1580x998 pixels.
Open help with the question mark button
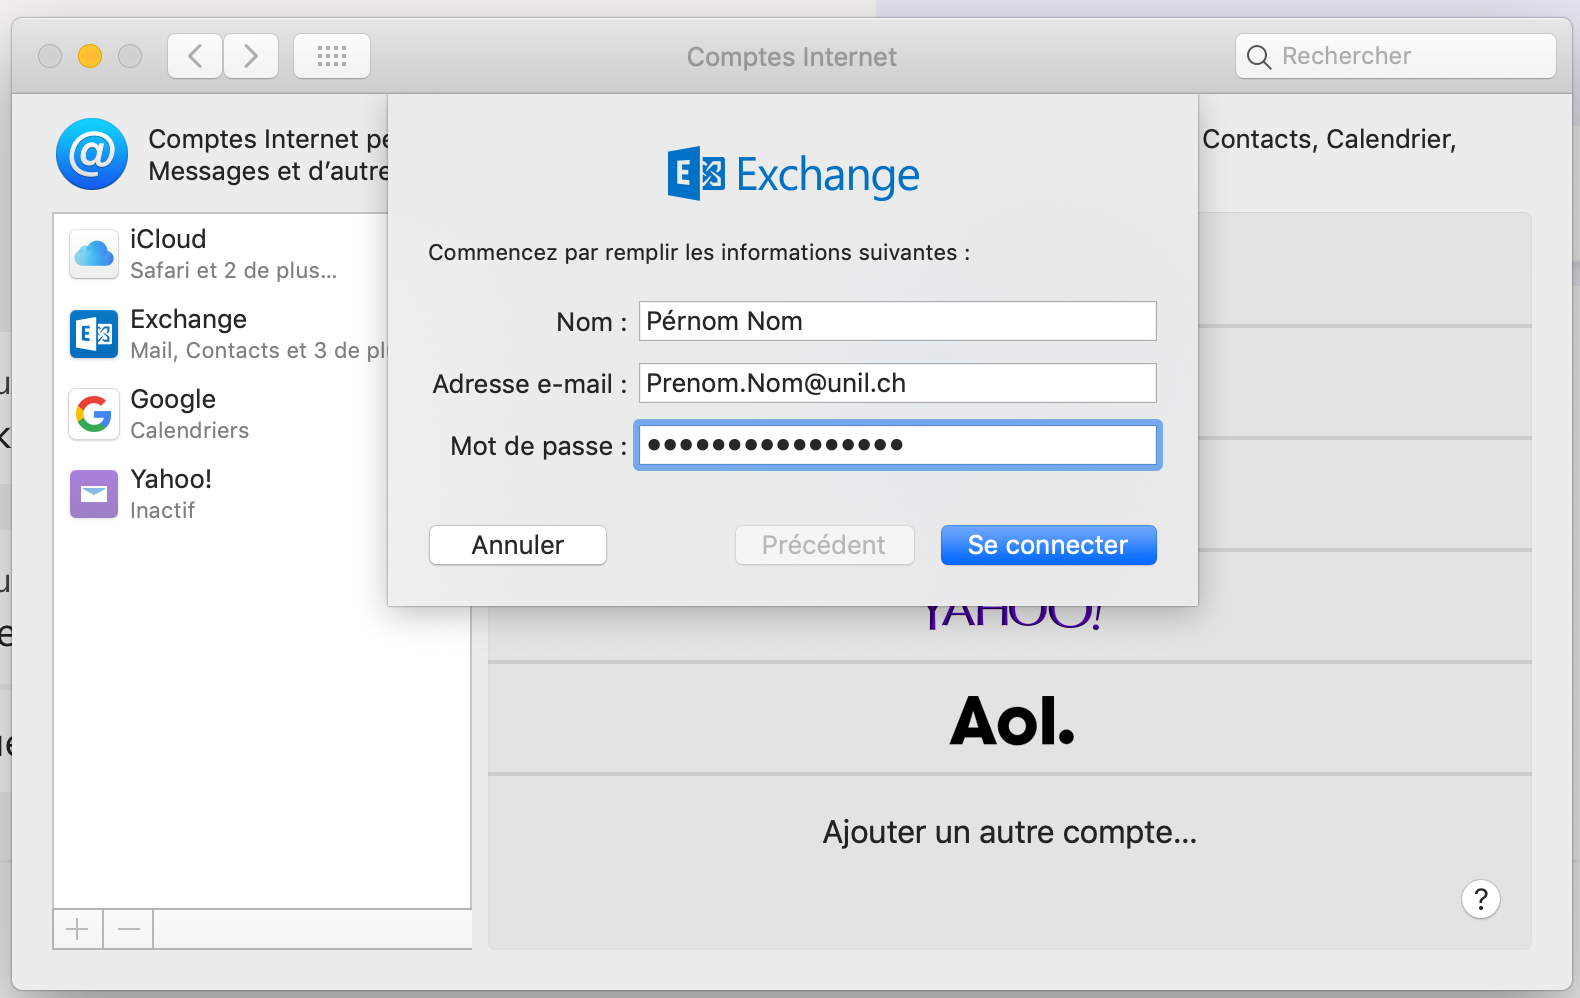pyautogui.click(x=1480, y=899)
